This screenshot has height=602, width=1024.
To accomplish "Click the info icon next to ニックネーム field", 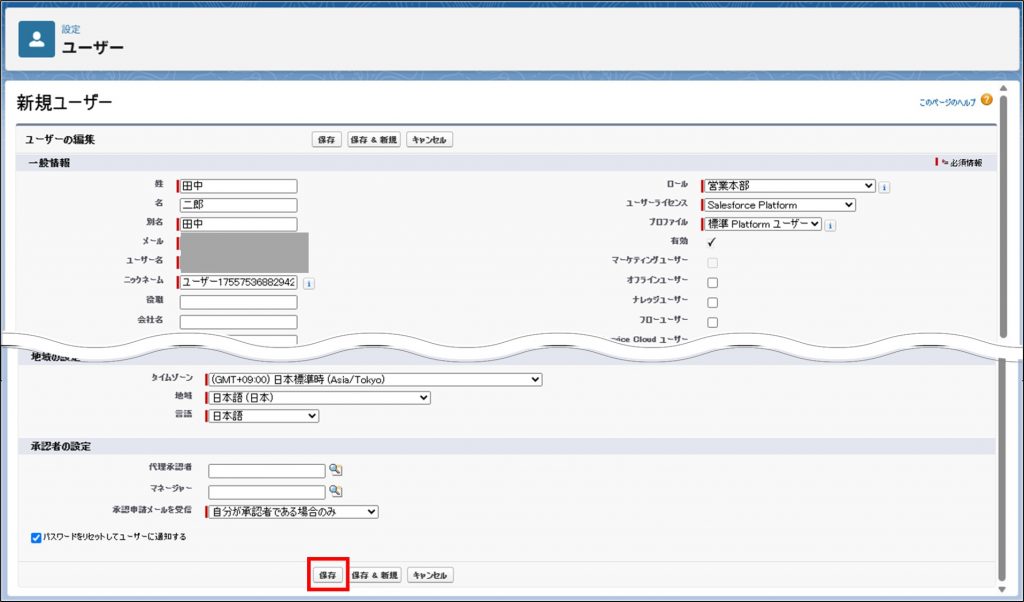I will tap(308, 283).
